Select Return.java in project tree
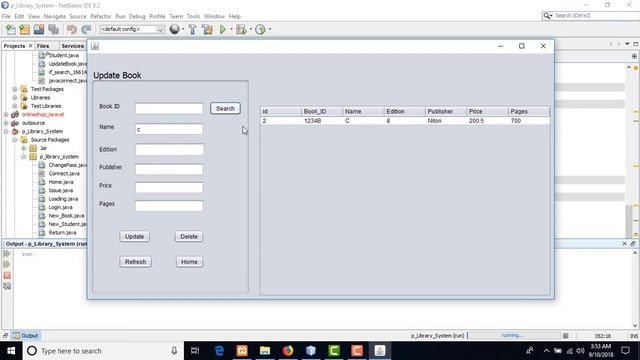640x360 pixels. [x=62, y=233]
